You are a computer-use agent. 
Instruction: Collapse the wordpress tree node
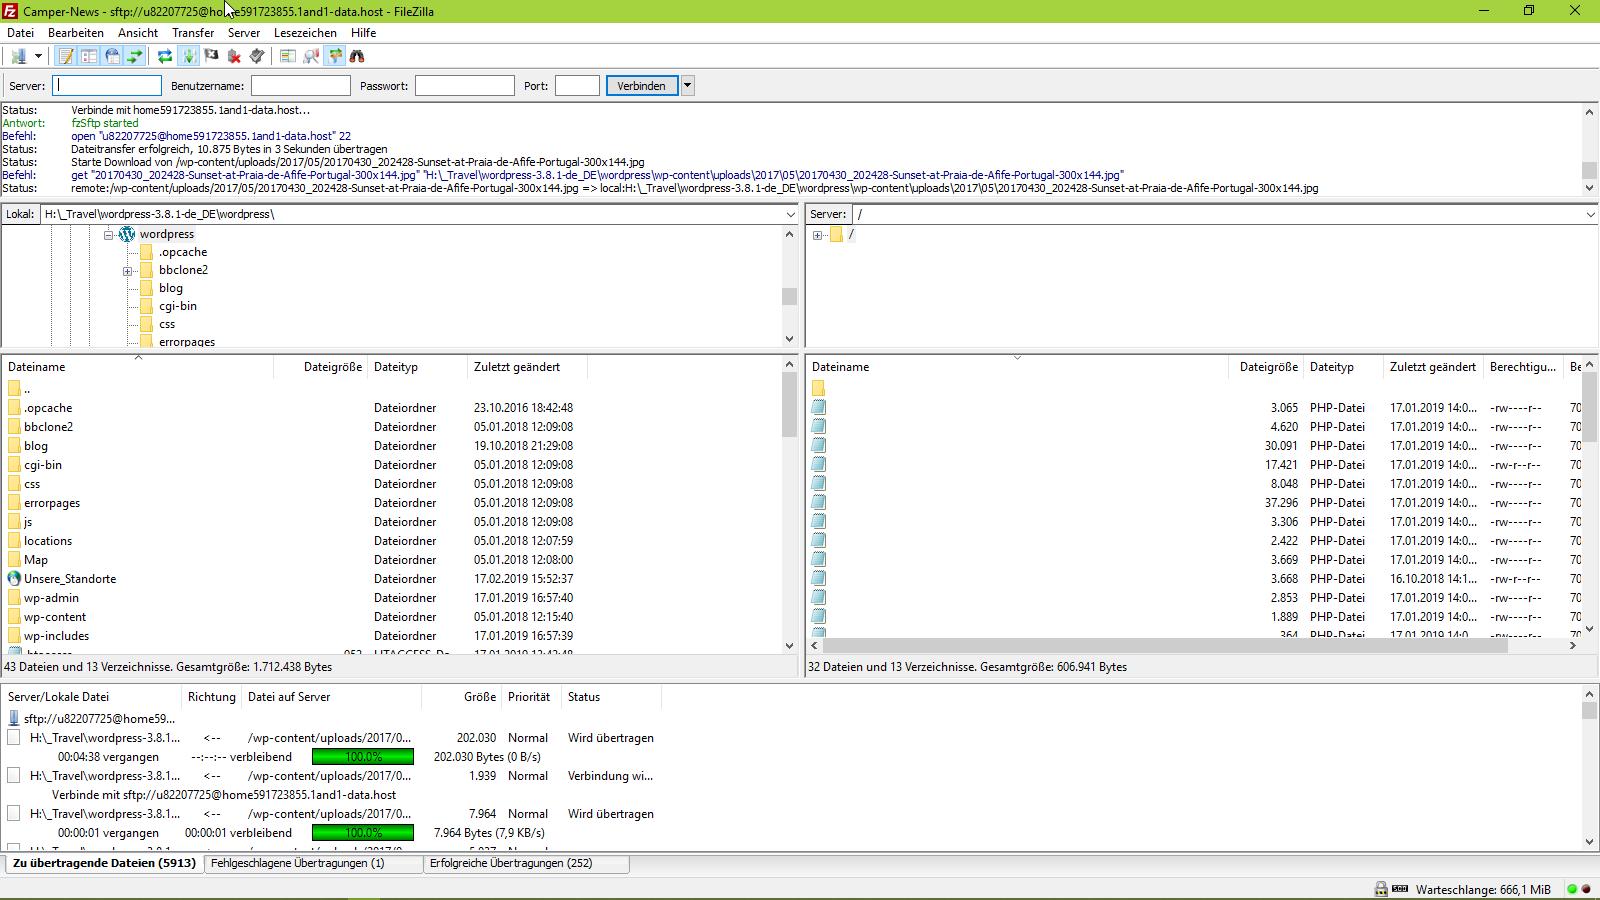(109, 234)
